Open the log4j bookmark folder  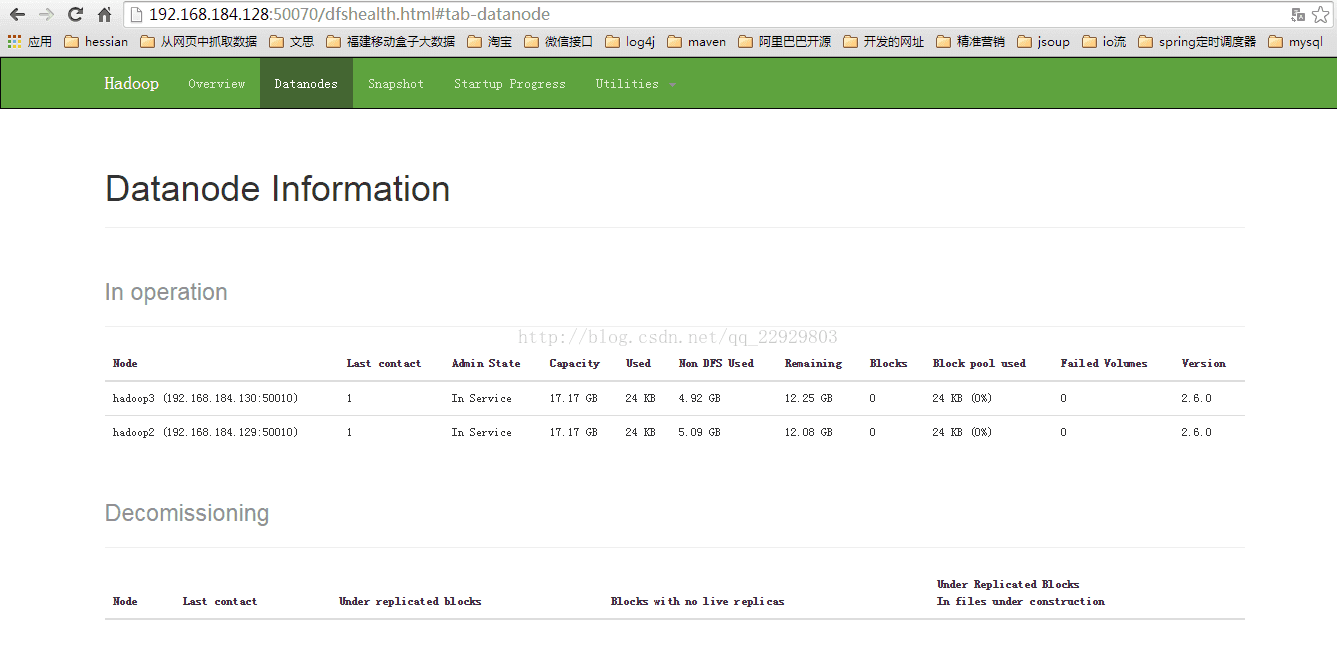(629, 42)
